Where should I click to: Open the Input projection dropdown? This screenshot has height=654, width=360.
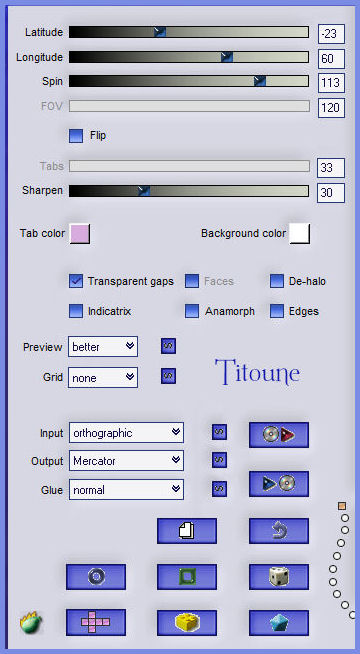point(126,433)
